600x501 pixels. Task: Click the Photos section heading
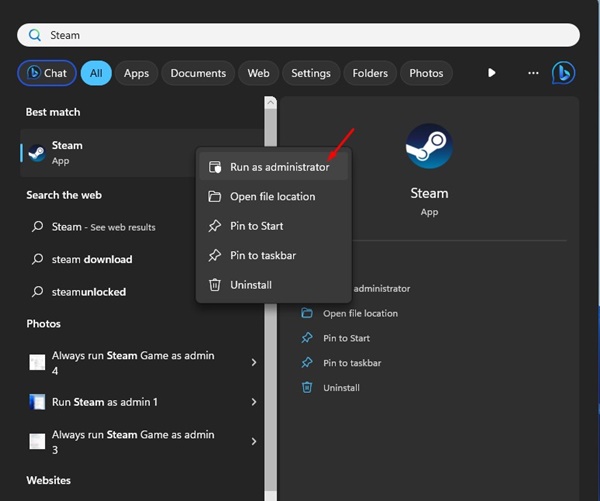click(x=43, y=324)
